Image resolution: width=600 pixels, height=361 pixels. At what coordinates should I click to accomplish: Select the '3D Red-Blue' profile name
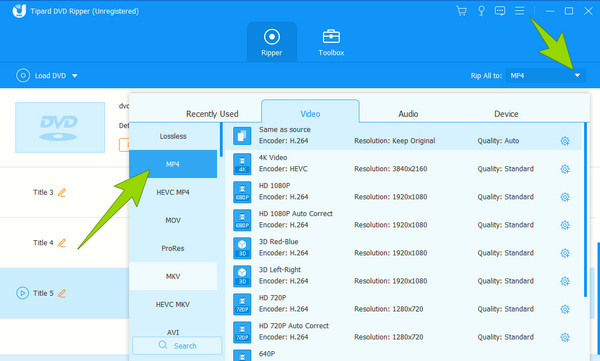click(278, 242)
